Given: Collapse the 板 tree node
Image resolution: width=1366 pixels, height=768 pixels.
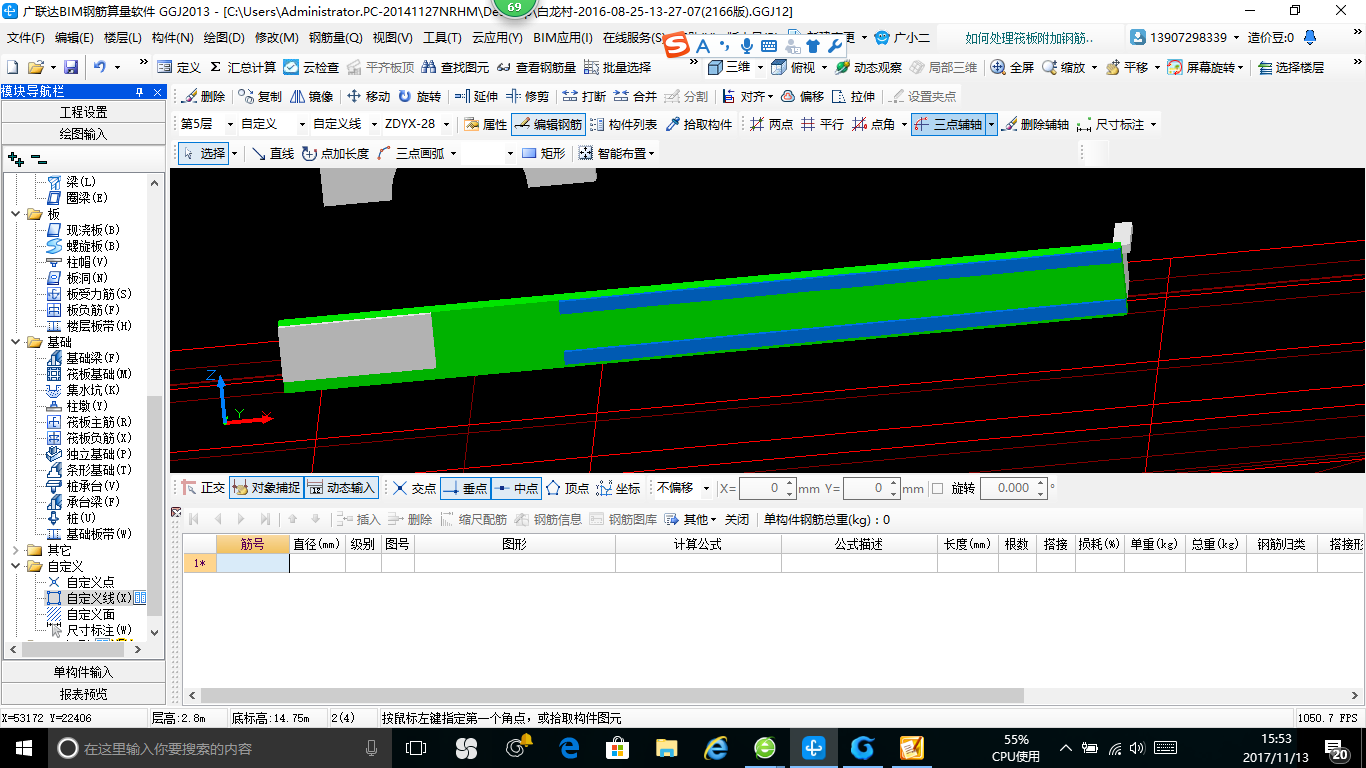Looking at the screenshot, I should [x=16, y=214].
